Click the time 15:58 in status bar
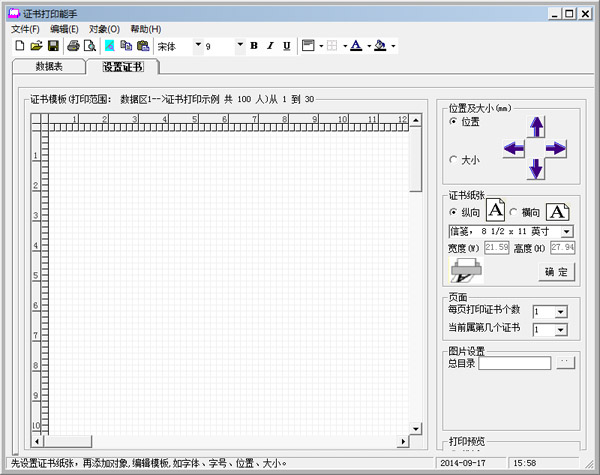 525,463
